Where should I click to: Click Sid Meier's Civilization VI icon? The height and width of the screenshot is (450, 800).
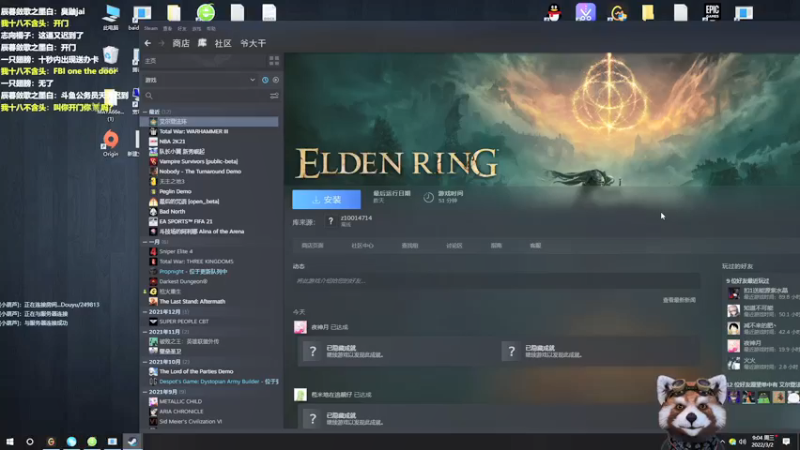pyautogui.click(x=153, y=421)
